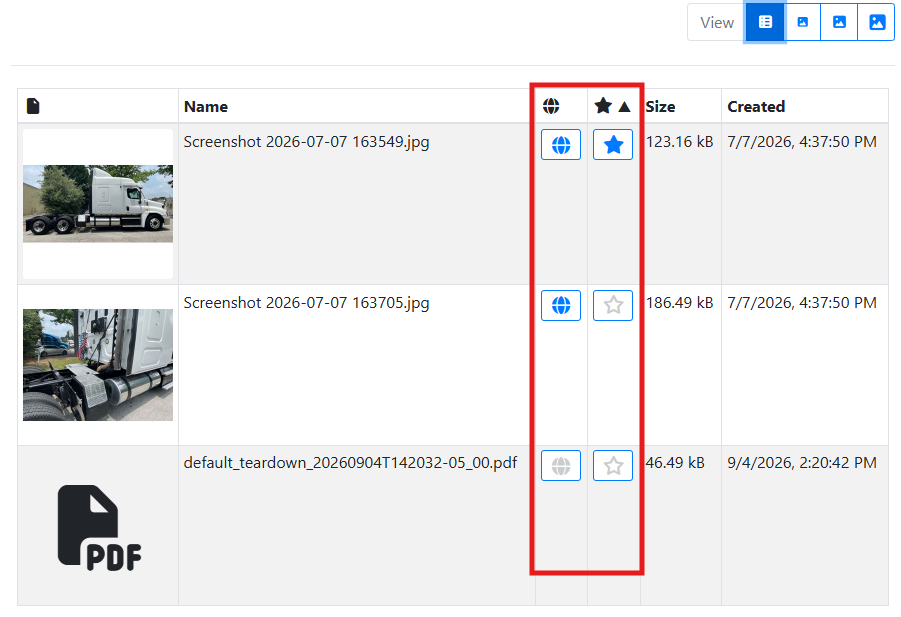
Task: Toggle public globe for Screenshot 163705.jpg
Action: (561, 305)
